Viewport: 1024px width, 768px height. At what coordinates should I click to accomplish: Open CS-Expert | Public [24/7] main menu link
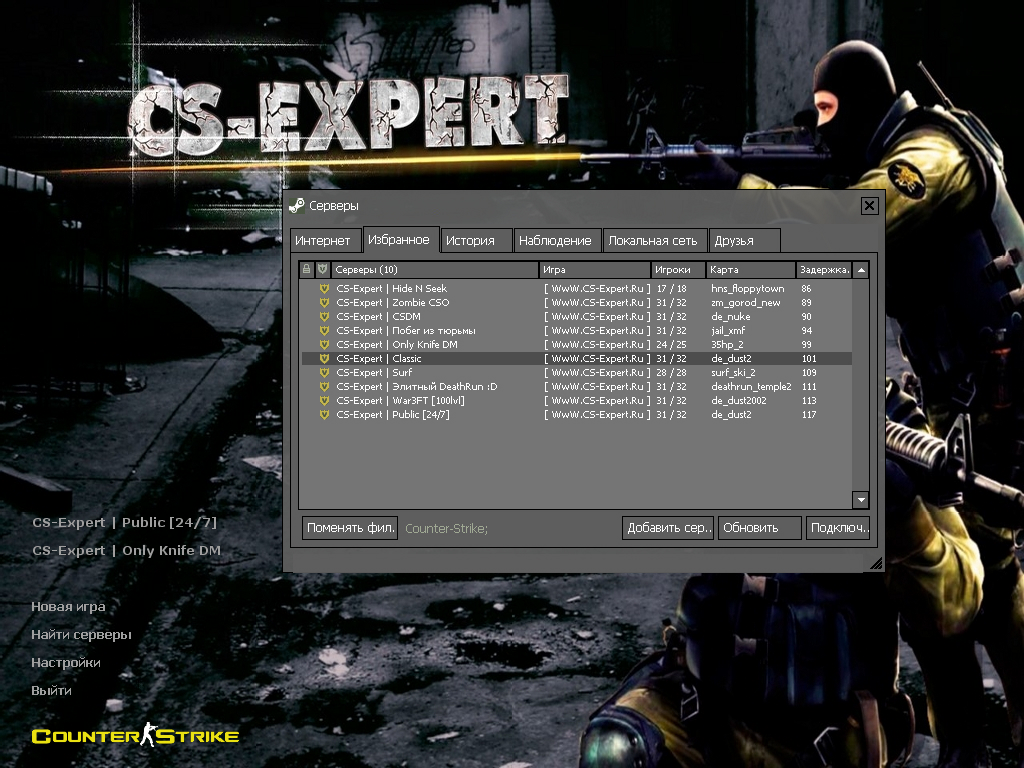click(124, 522)
